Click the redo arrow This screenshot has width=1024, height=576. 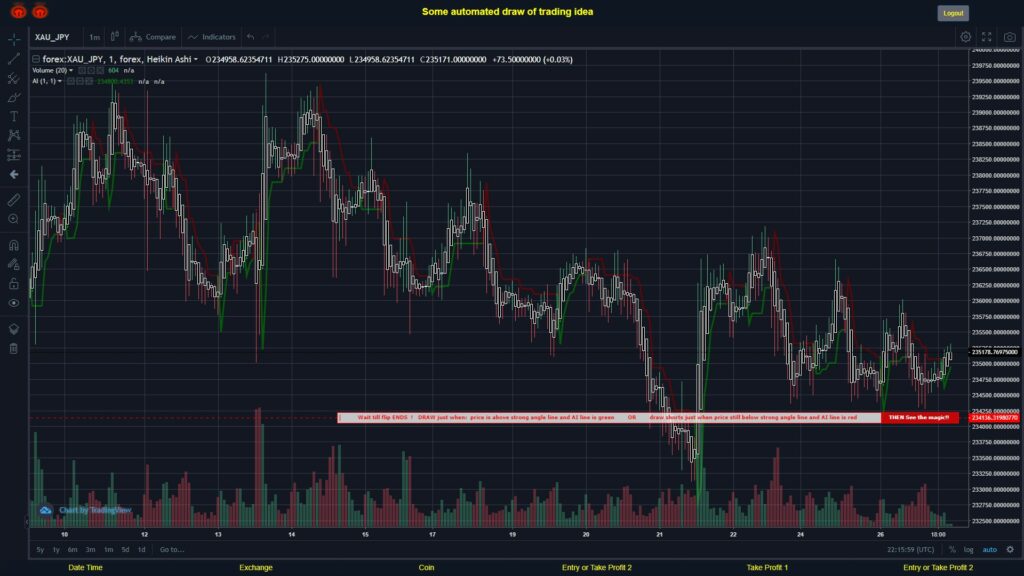tap(266, 37)
